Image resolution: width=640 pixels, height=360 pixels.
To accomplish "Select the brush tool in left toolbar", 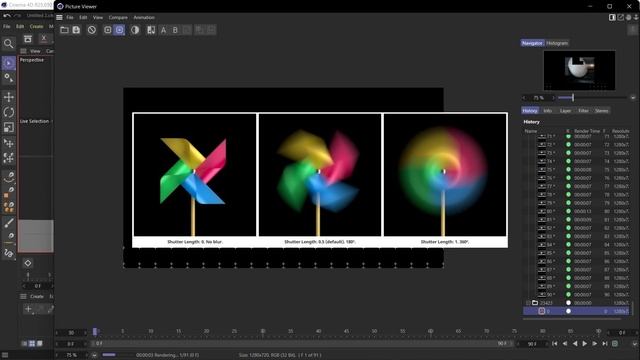I will coord(9,223).
